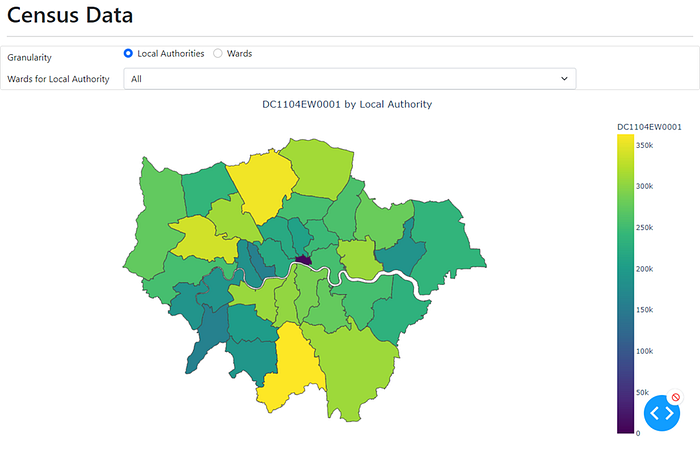700x451 pixels.
Task: Click the 150k colorbar tick label
Action: tap(644, 309)
